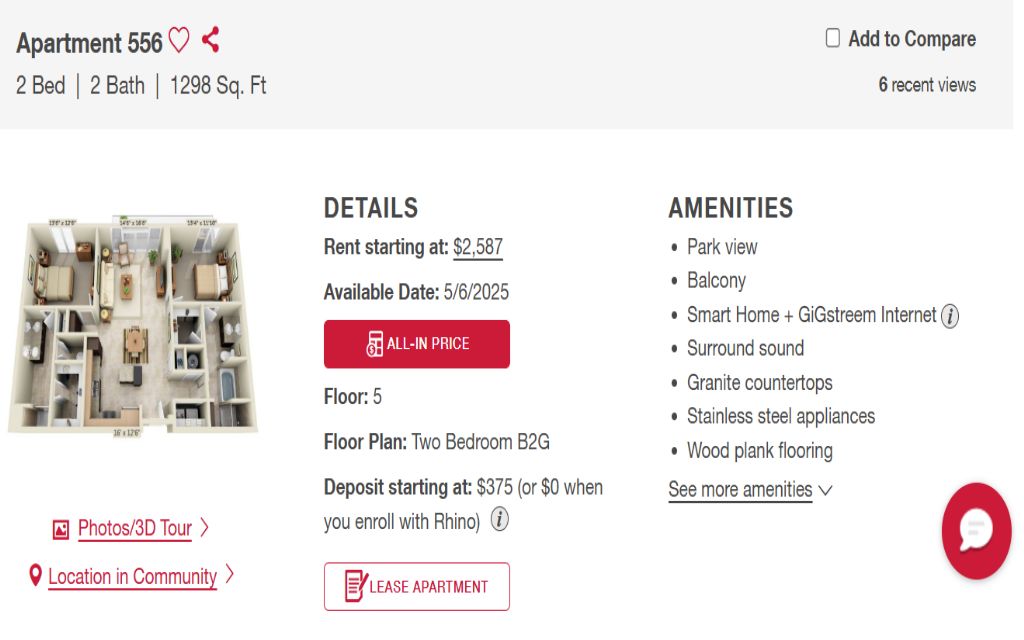
Task: Open the Photos/3D Tour link
Action: coord(135,529)
